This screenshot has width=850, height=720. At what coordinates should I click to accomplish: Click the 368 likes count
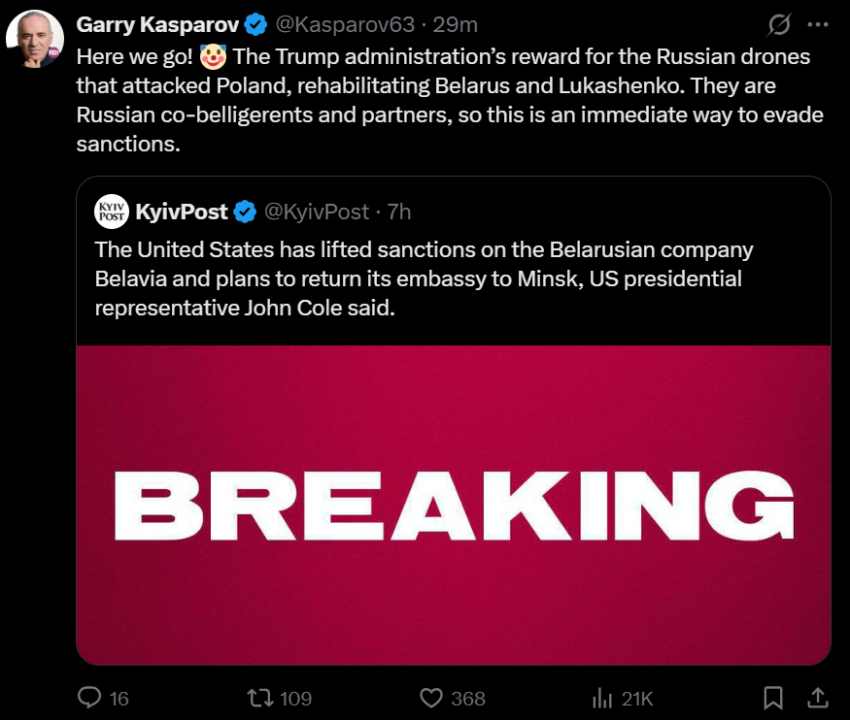click(x=468, y=698)
